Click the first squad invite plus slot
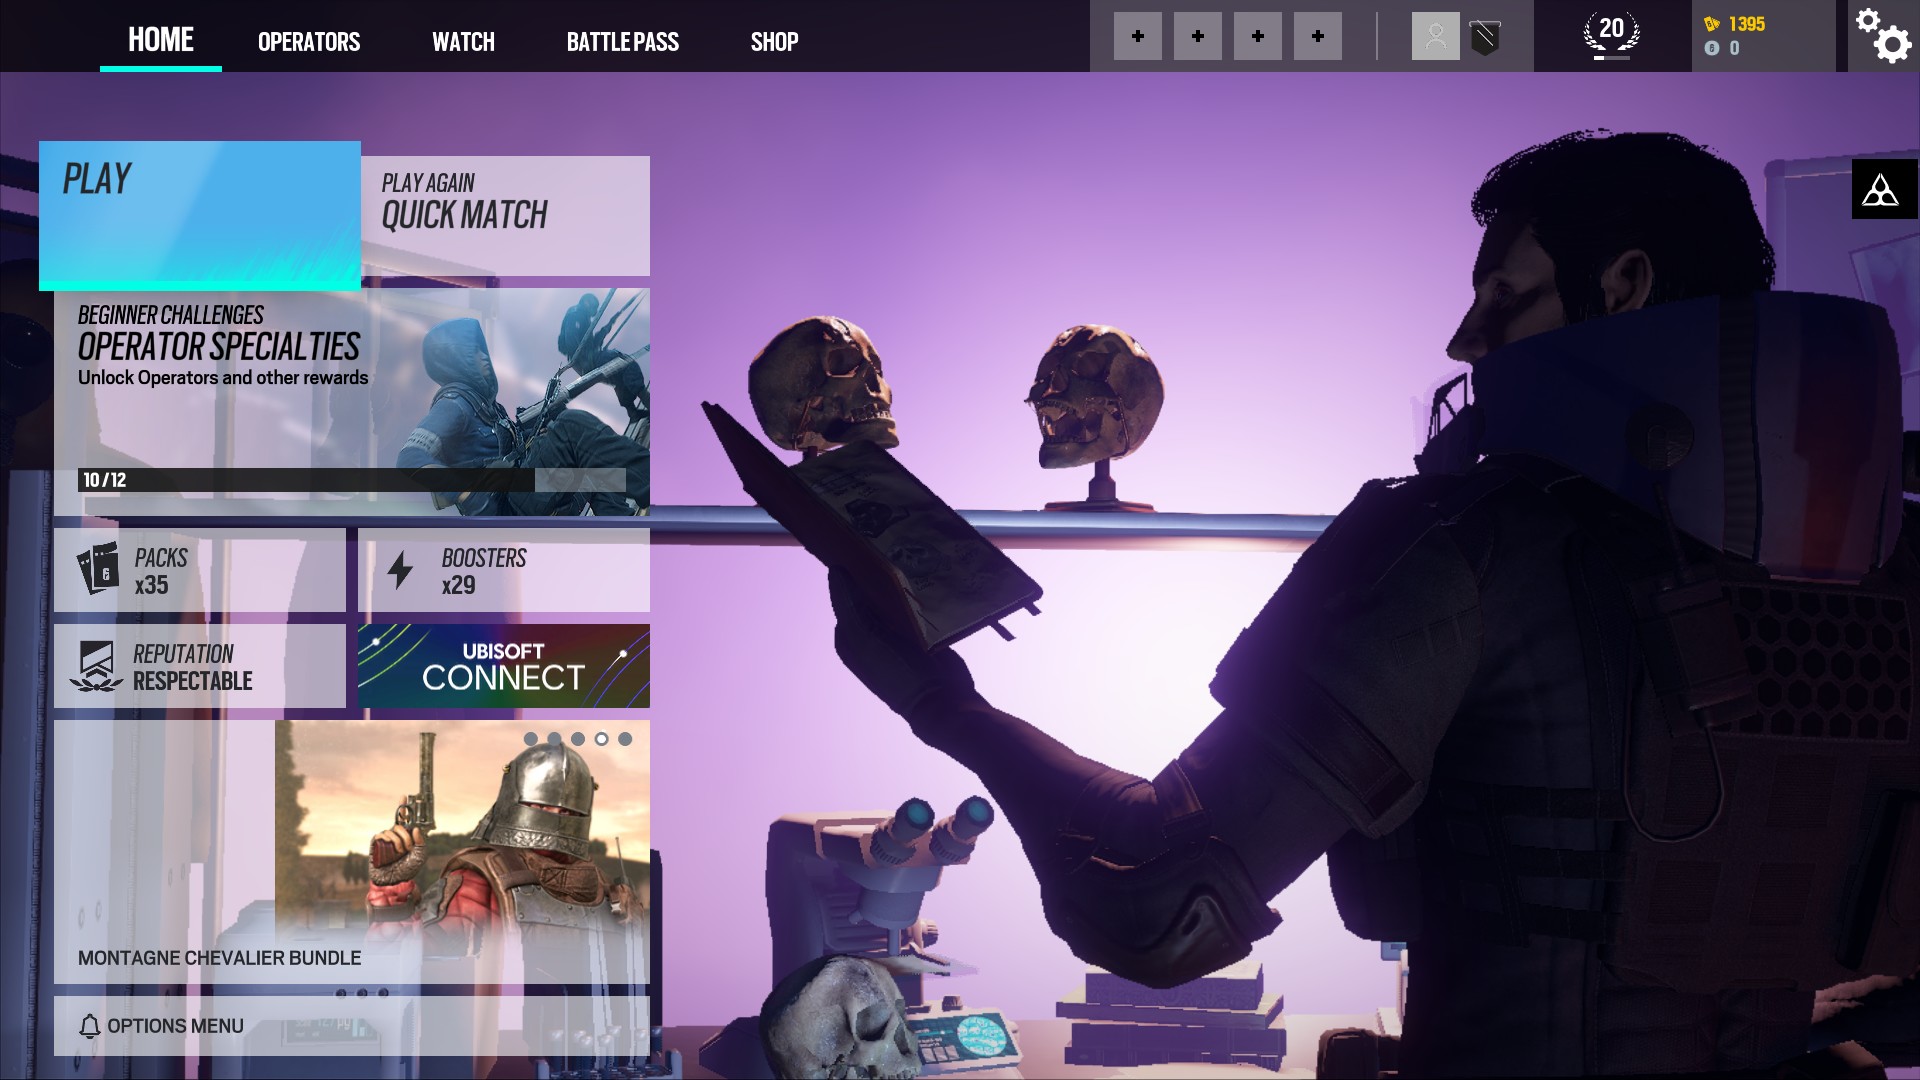Image resolution: width=1920 pixels, height=1080 pixels. tap(1138, 36)
